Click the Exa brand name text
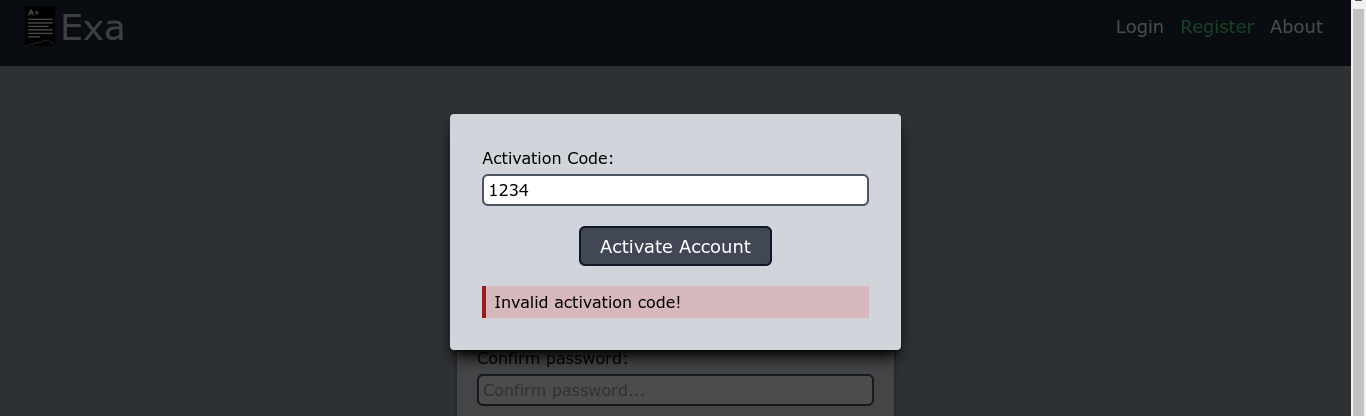Viewport: 1366px width, 416px height. point(93,28)
